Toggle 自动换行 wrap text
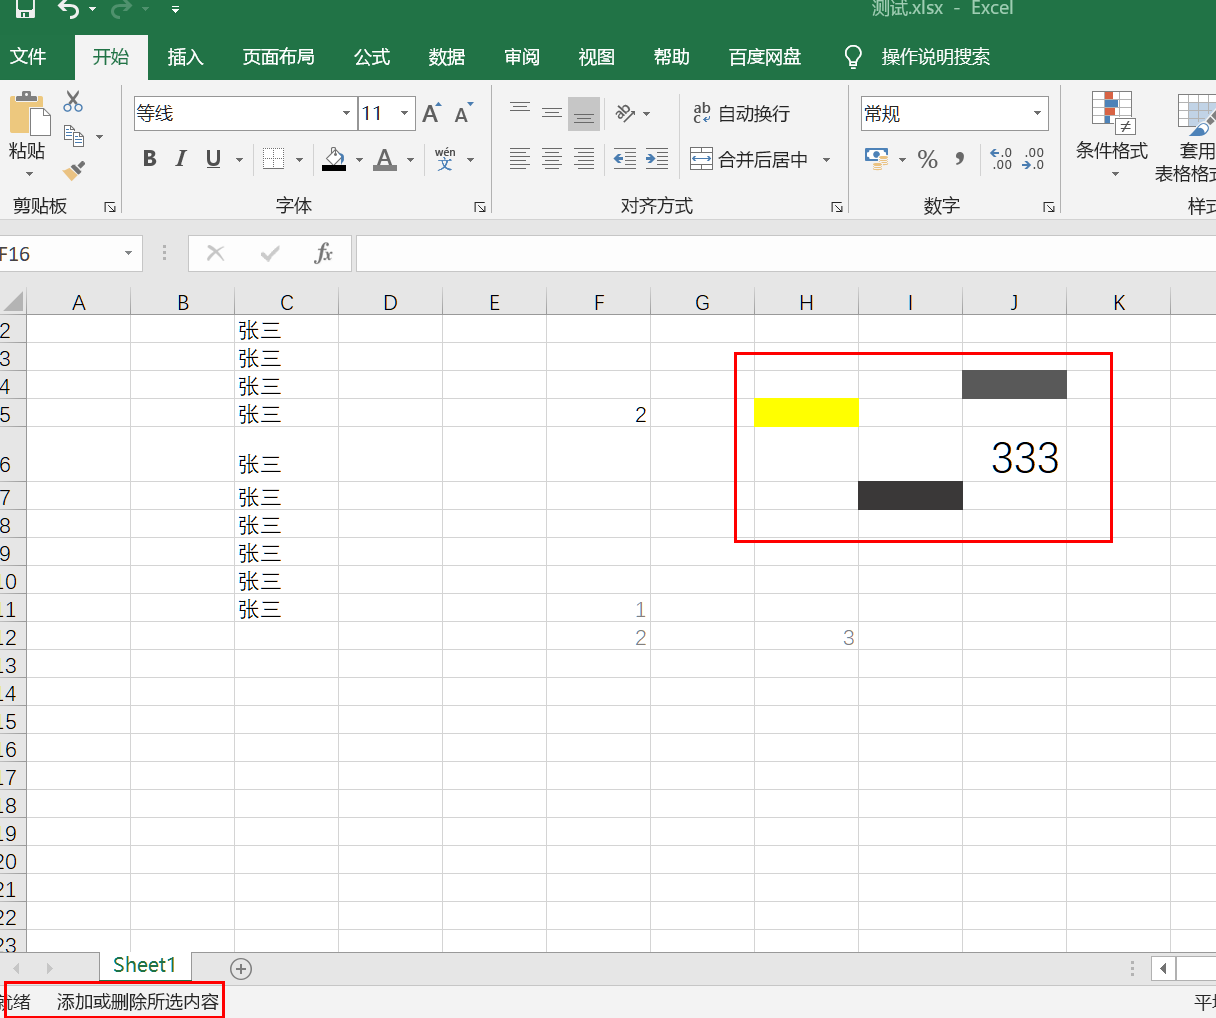 tap(741, 113)
